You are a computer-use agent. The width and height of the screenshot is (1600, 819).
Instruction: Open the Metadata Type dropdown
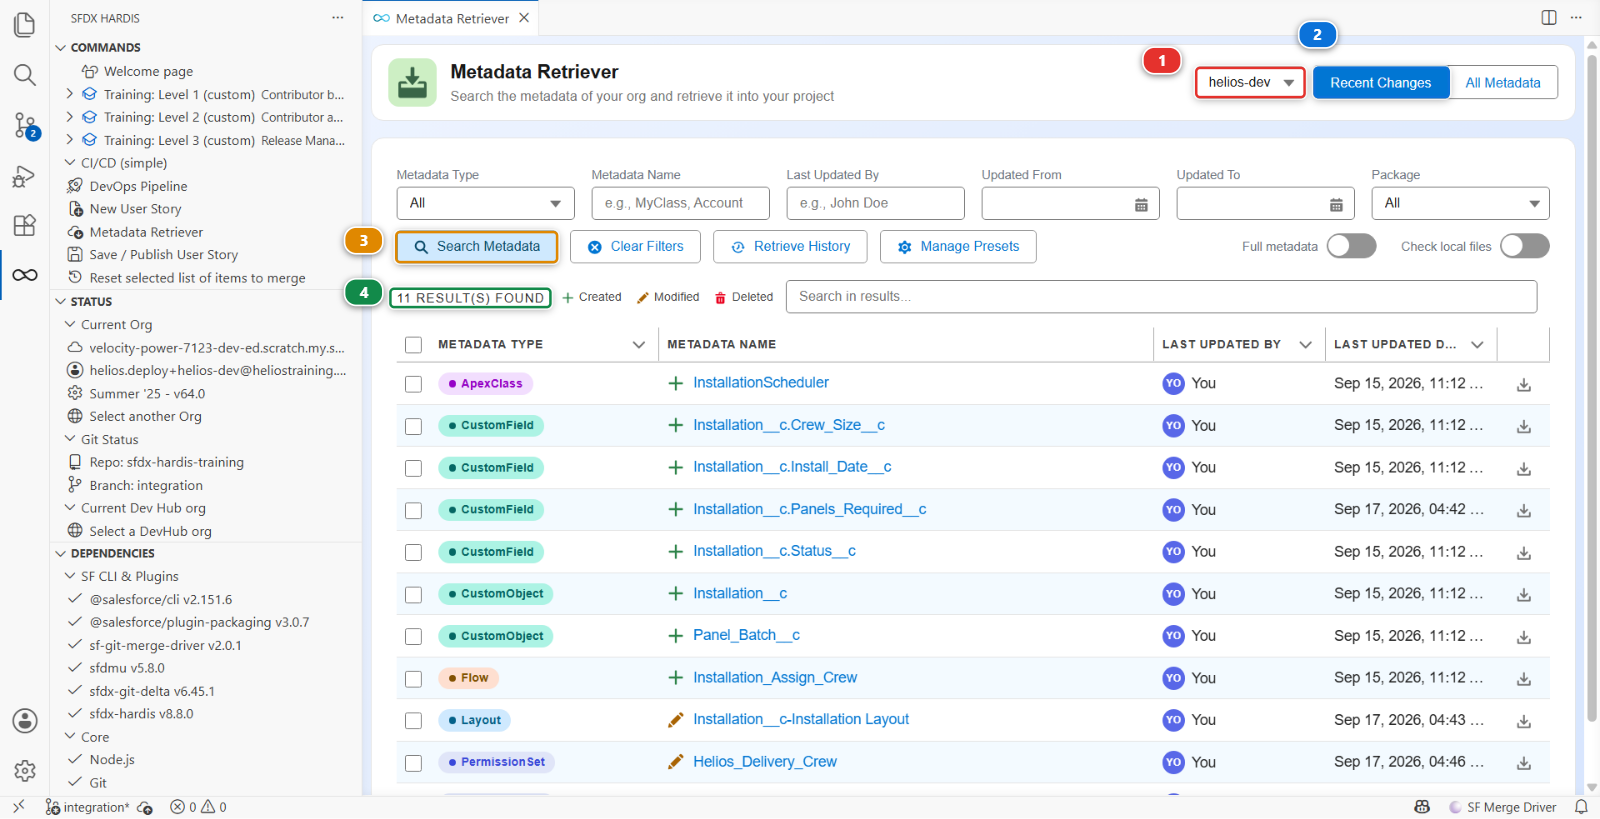[x=485, y=203]
